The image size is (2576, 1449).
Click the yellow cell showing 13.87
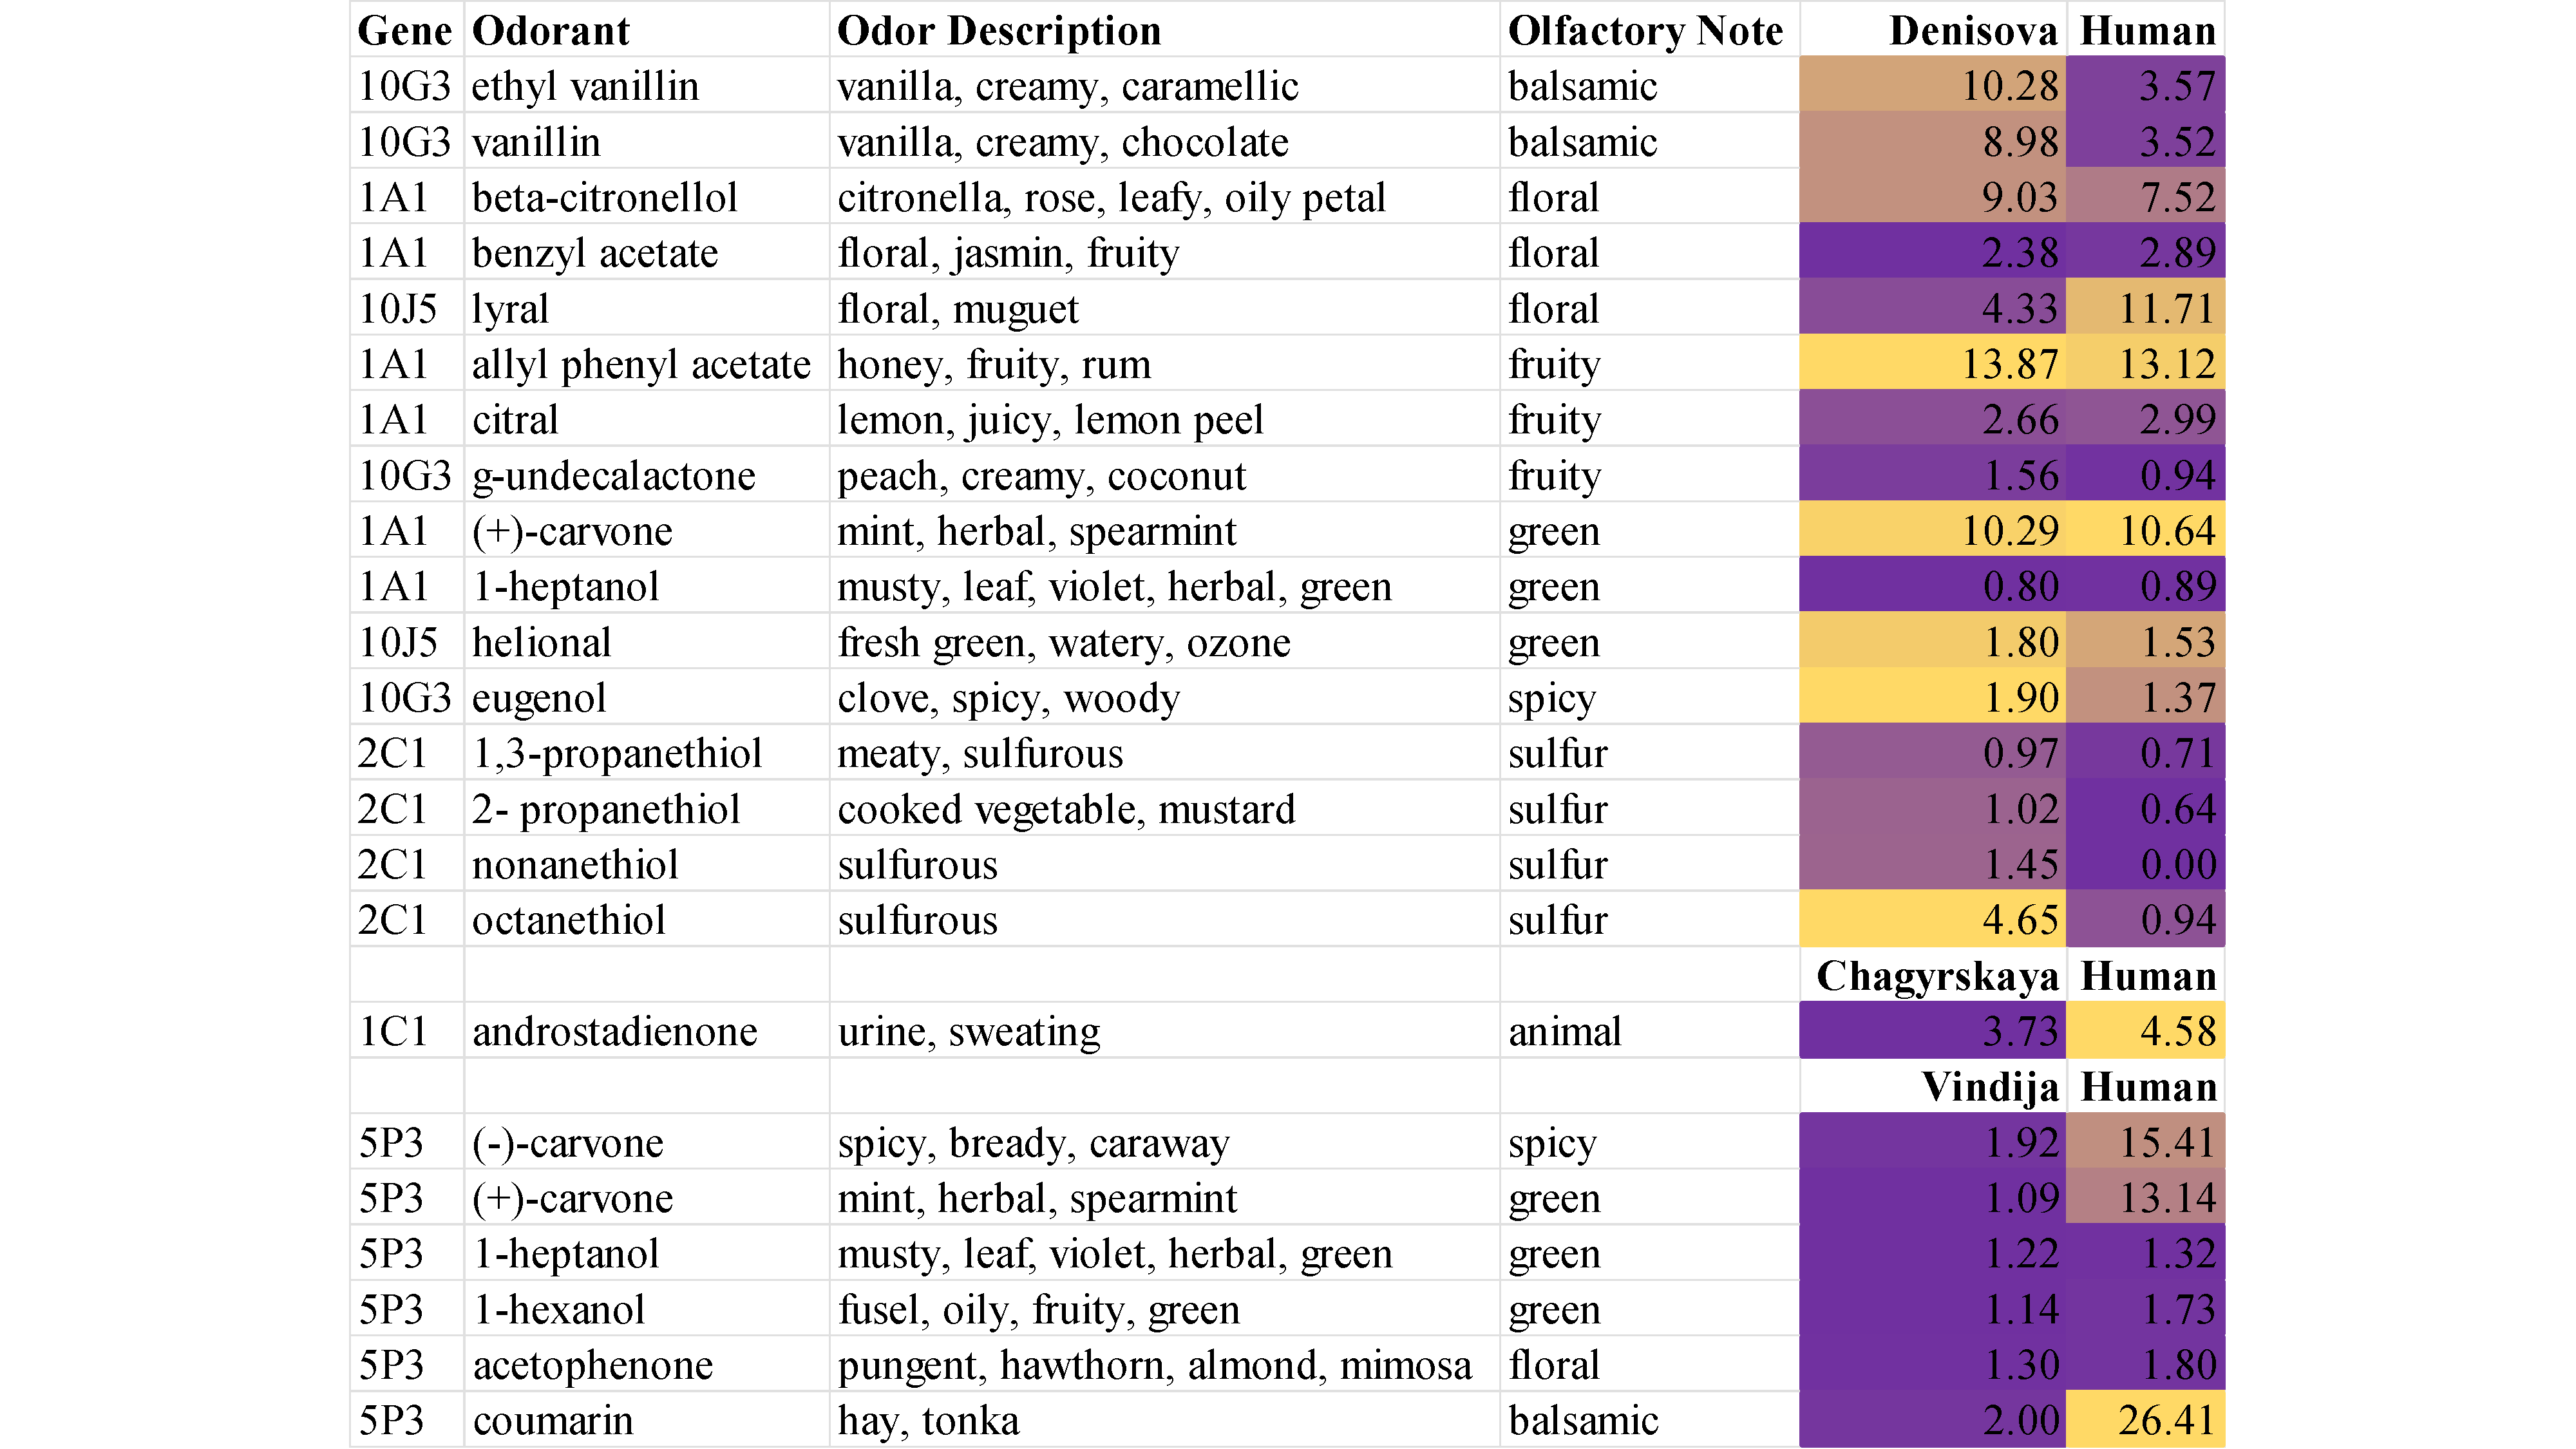1932,365
